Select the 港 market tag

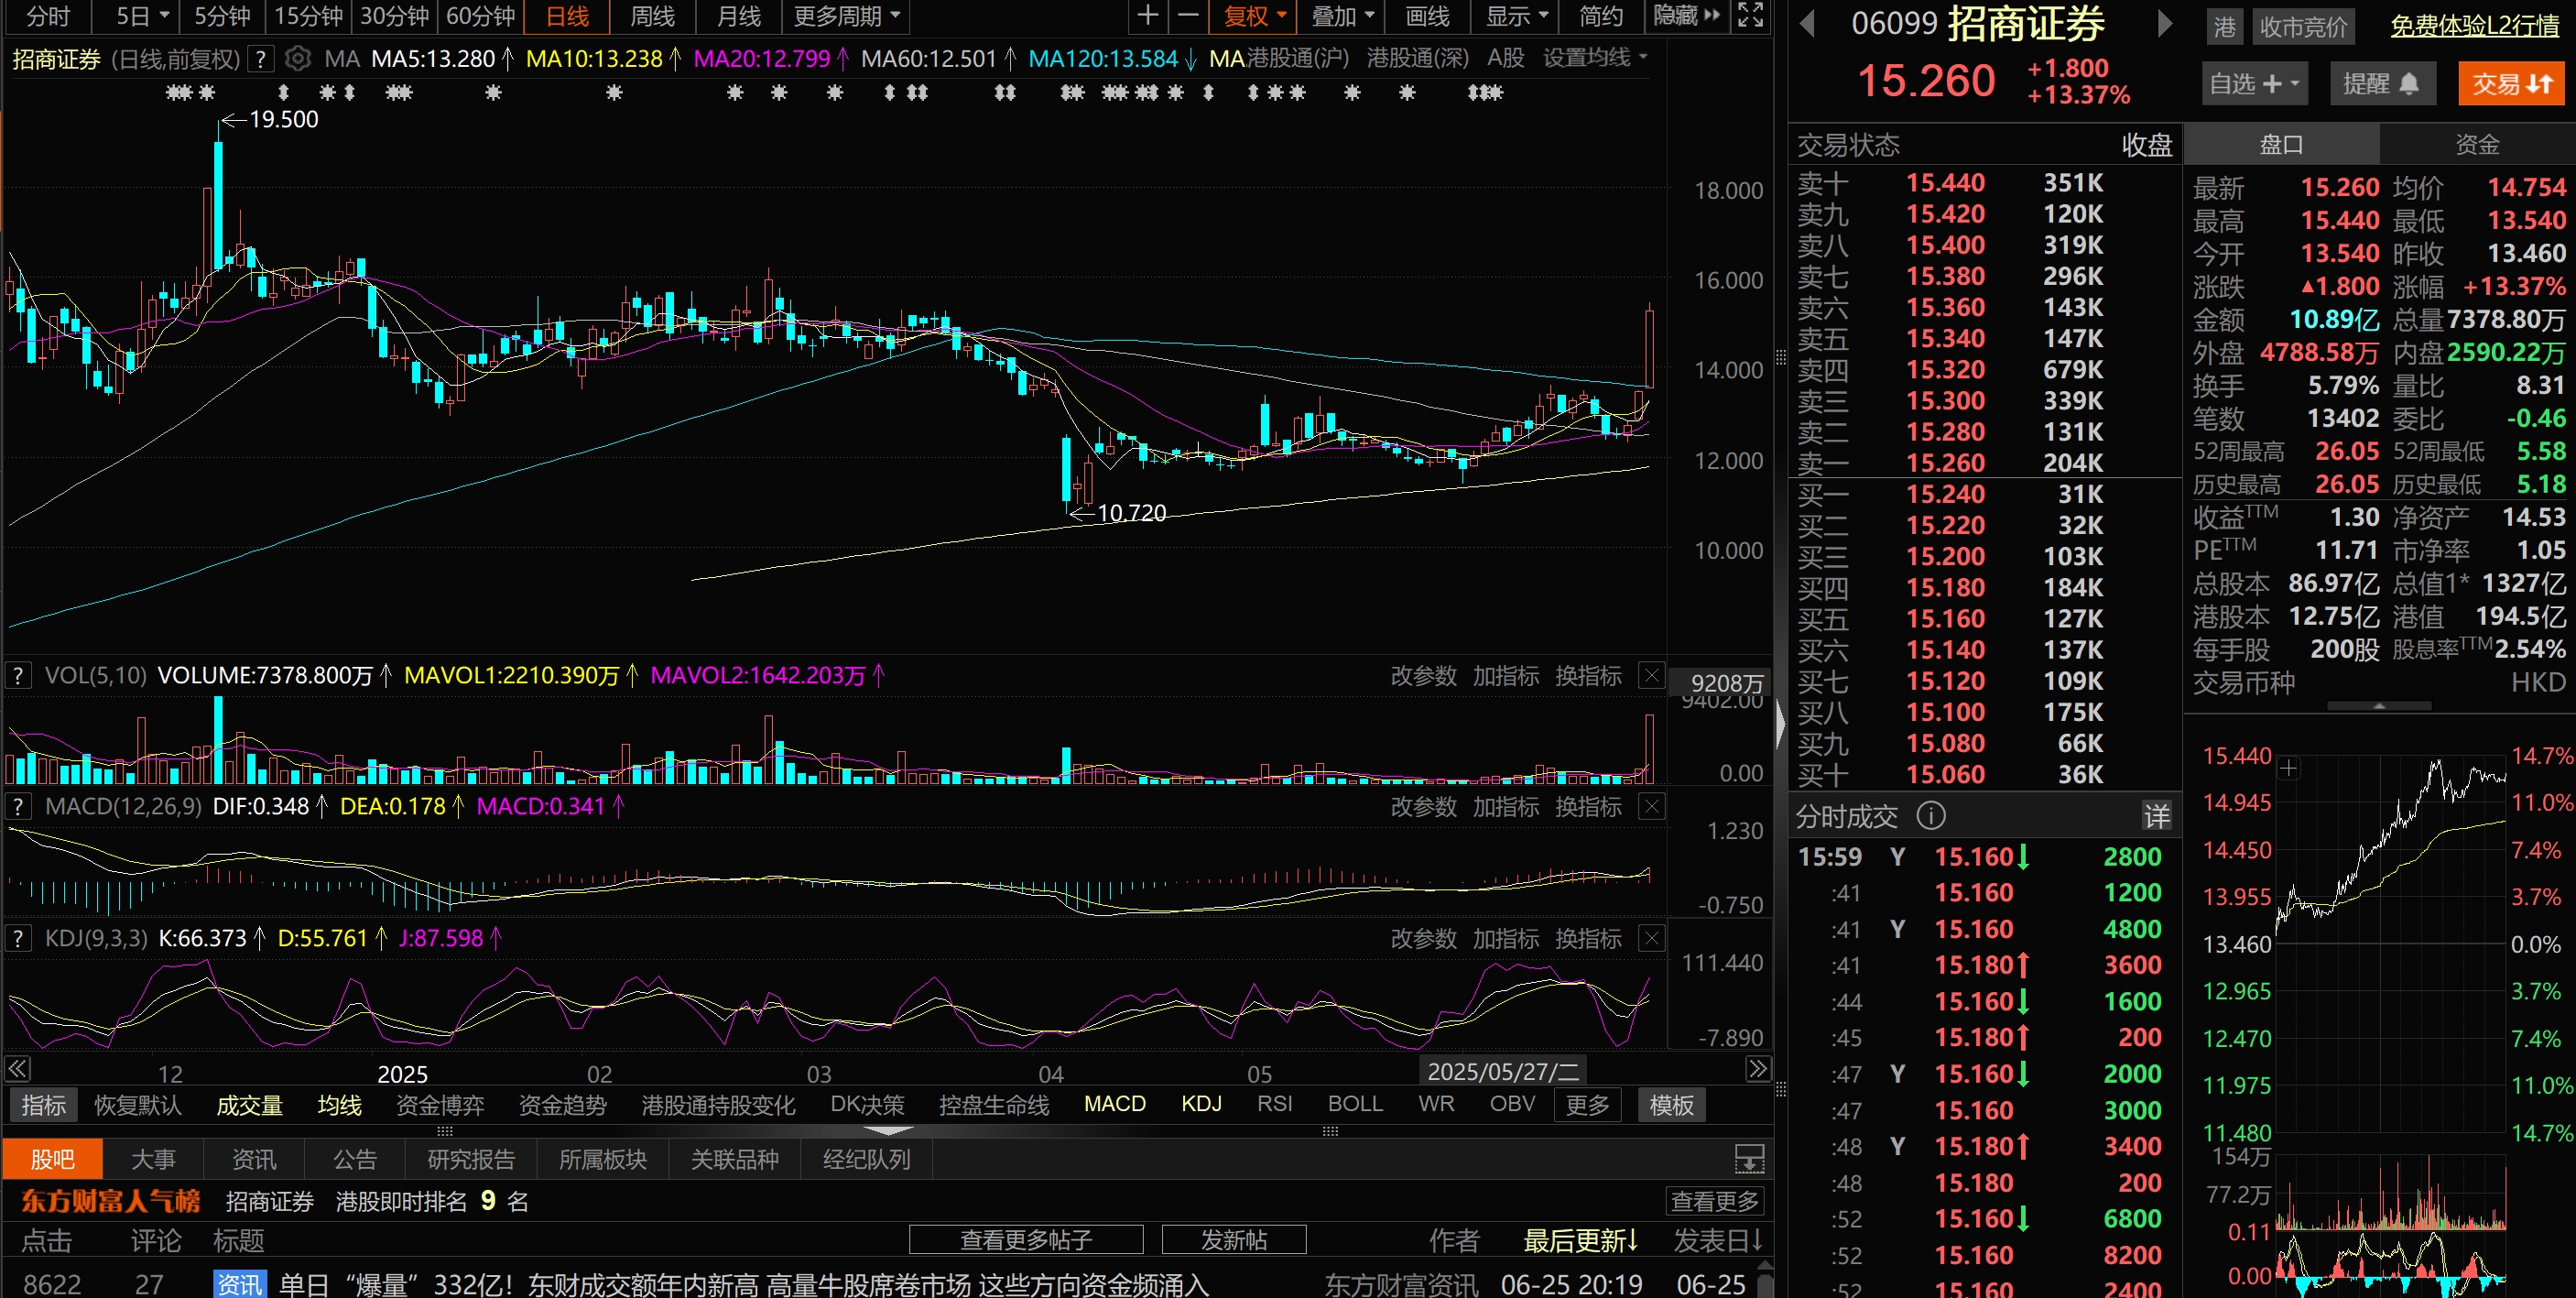2224,27
